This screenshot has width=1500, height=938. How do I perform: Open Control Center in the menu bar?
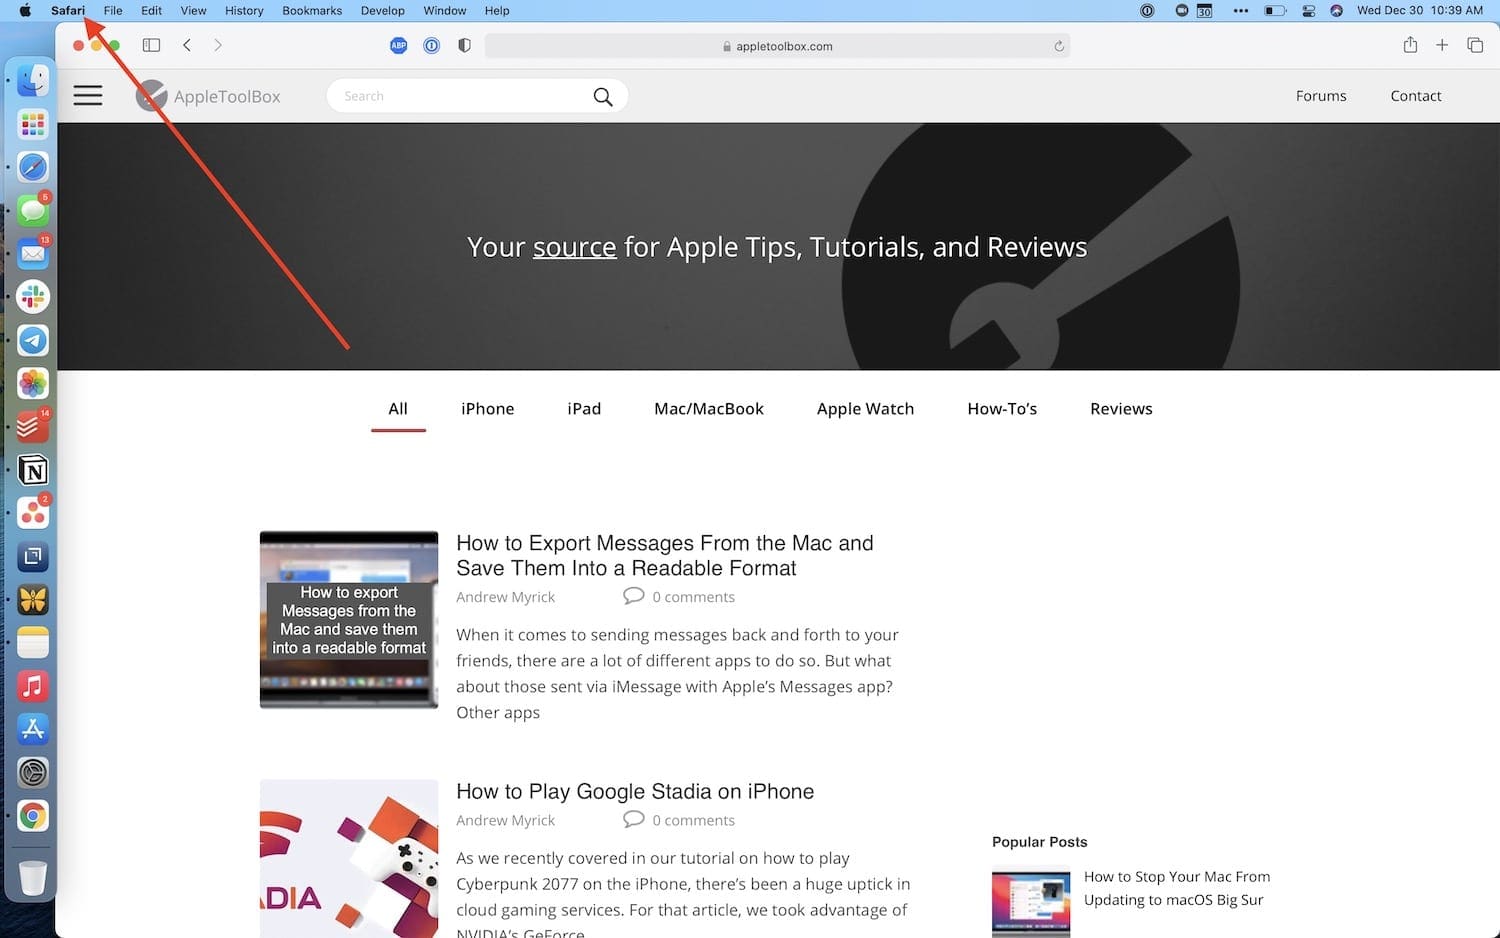coord(1308,11)
